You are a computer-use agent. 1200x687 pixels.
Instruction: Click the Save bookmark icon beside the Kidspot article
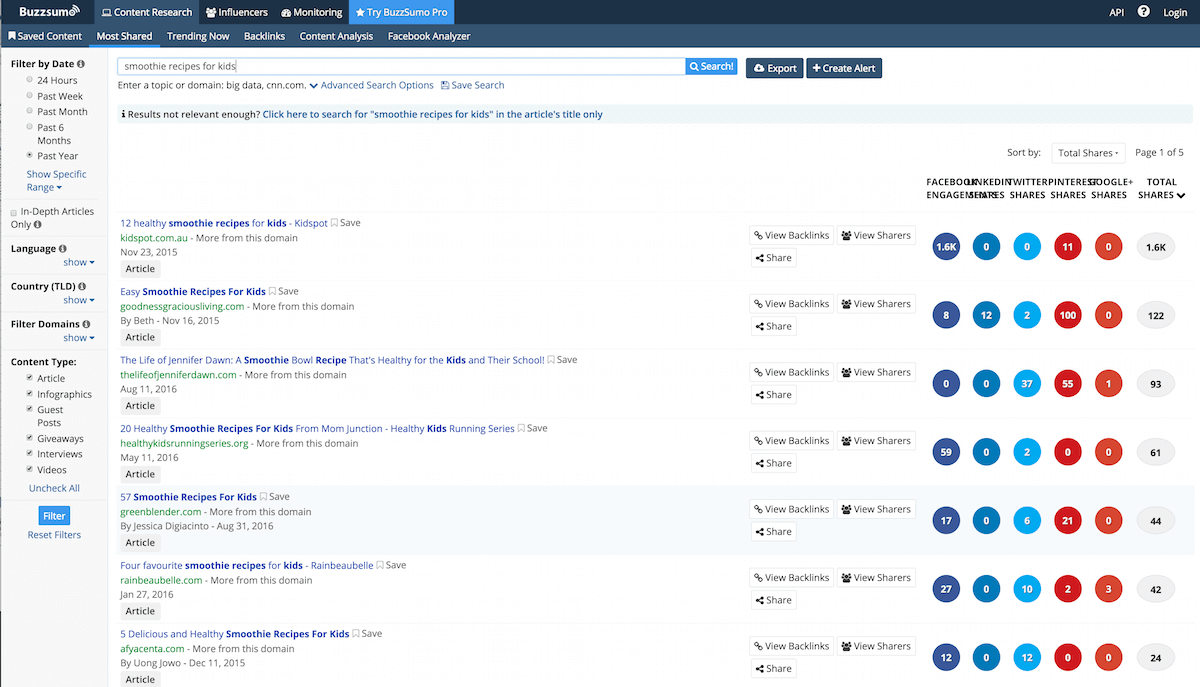pos(334,222)
